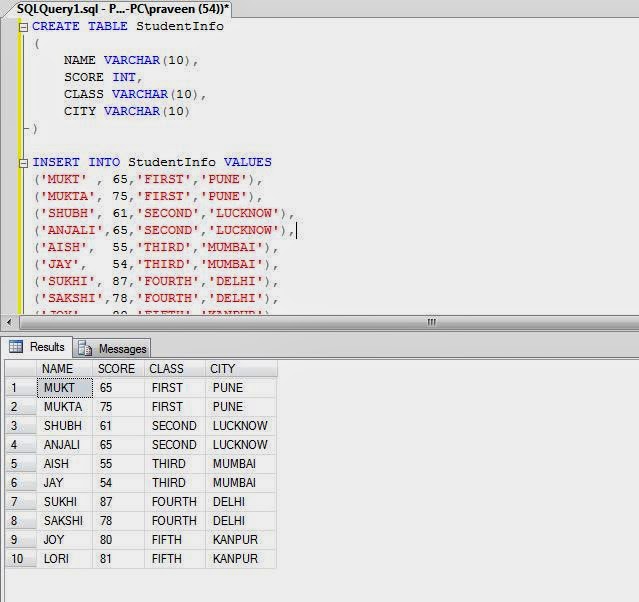Click score 75 in MUKTA row
639x602 pixels.
click(x=119, y=407)
